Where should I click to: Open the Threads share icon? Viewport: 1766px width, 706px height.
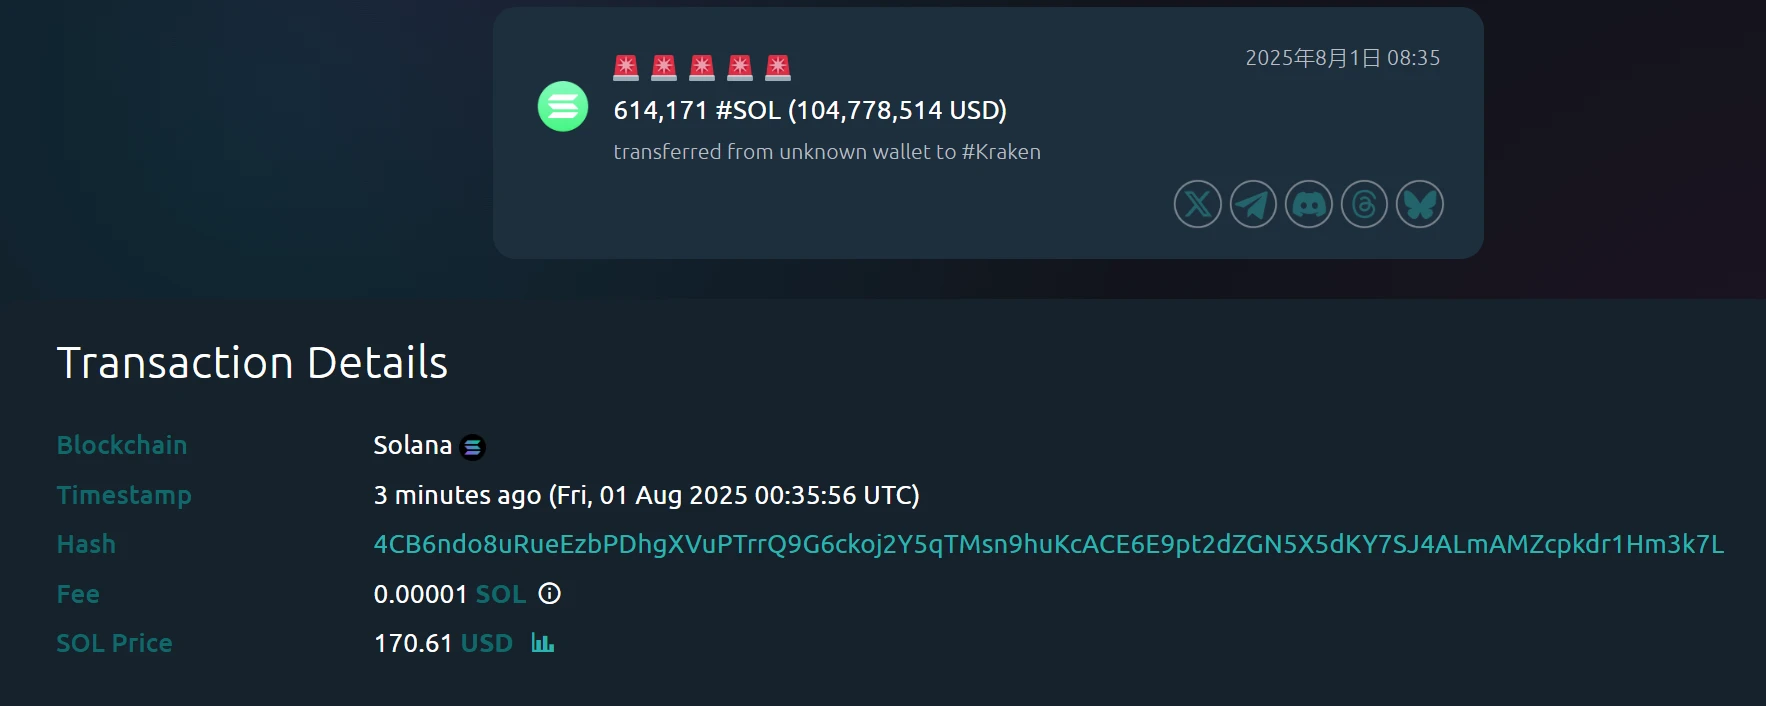point(1364,204)
